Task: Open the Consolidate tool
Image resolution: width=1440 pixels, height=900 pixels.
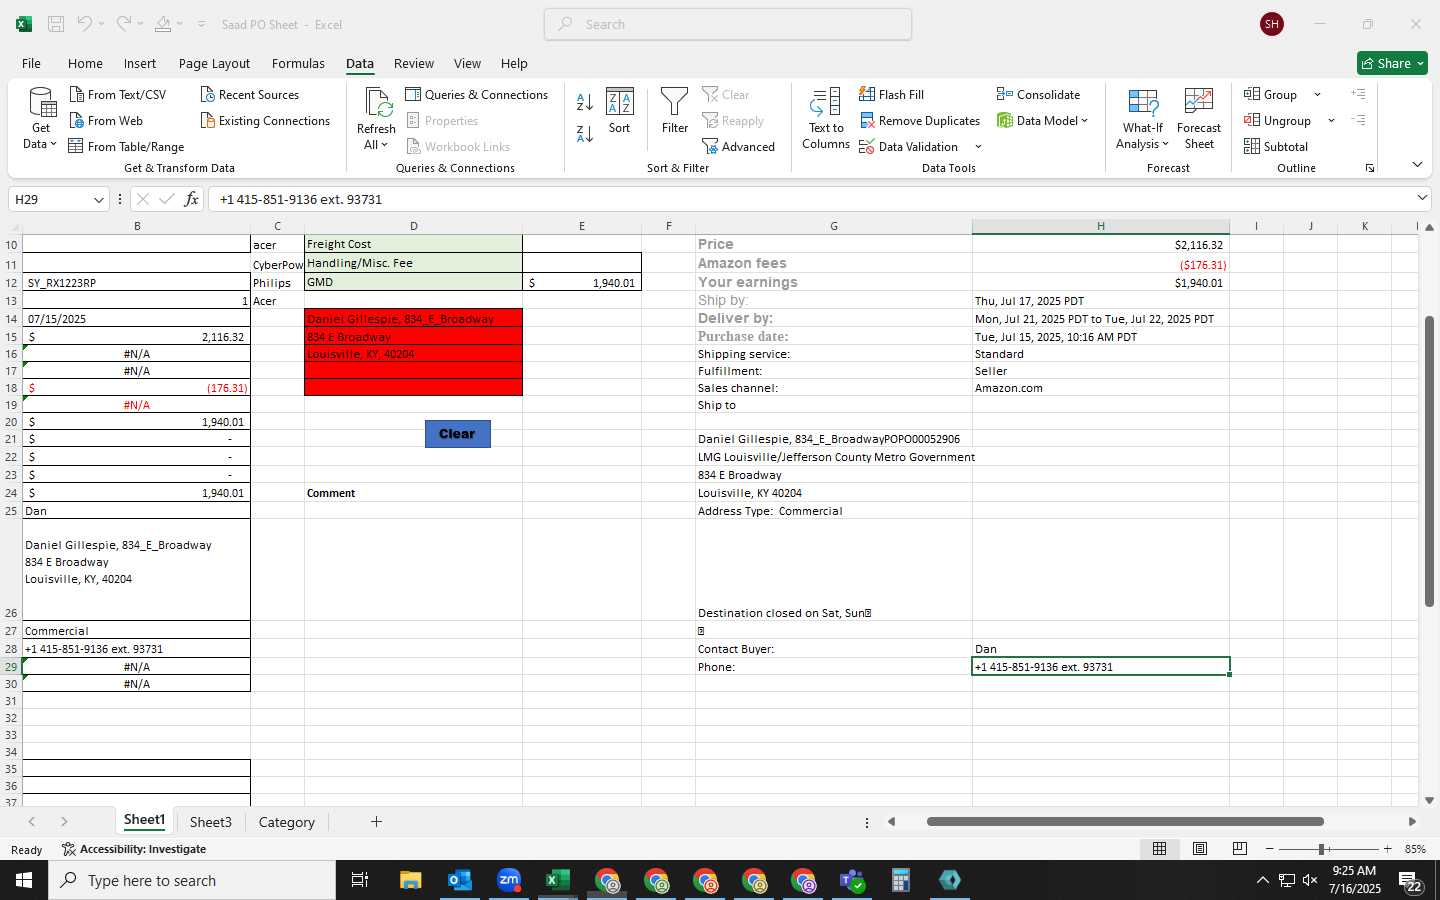Action: click(1038, 94)
